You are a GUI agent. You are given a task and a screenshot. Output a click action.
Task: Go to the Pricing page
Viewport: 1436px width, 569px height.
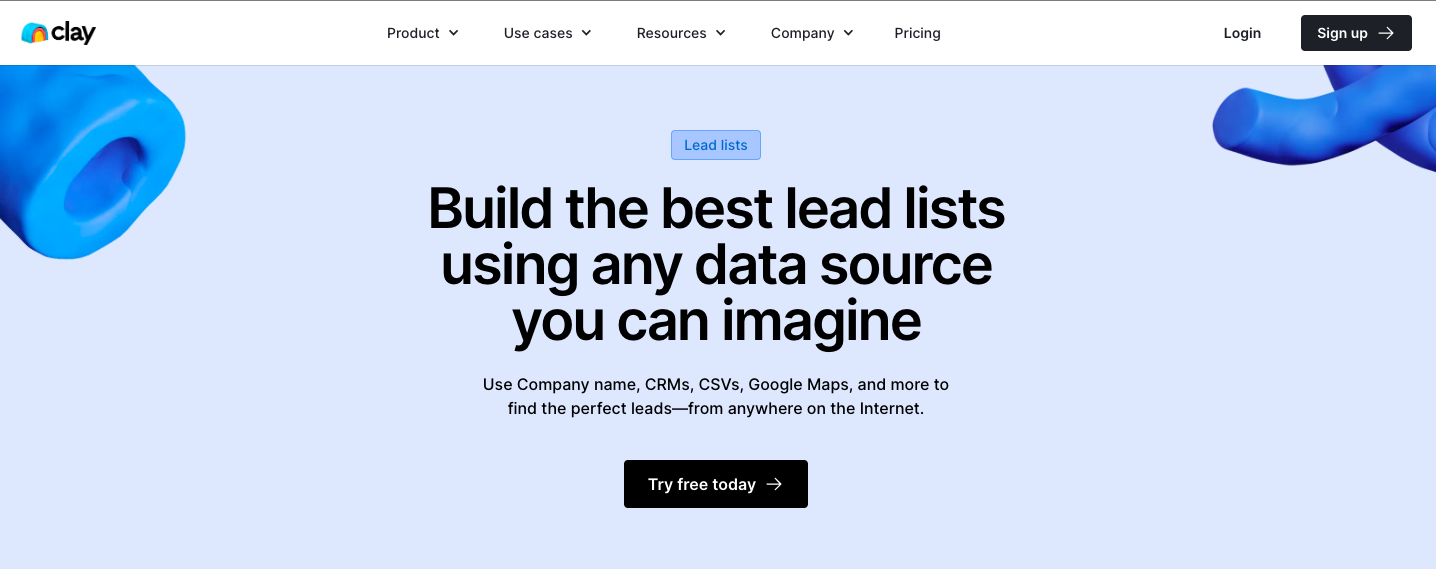tap(917, 33)
